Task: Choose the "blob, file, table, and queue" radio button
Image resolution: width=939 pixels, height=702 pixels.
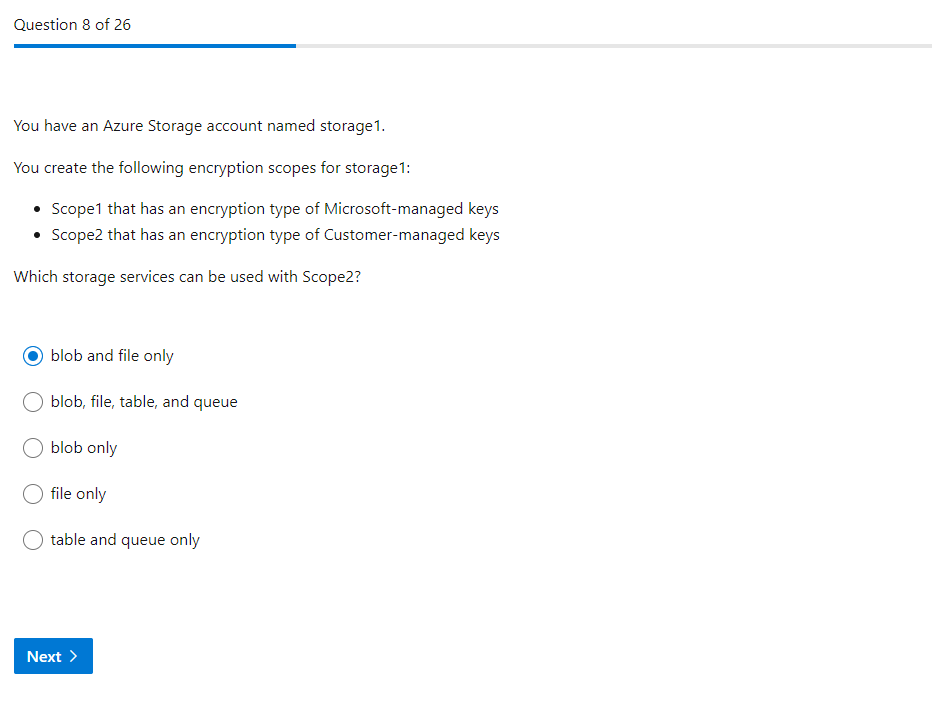Action: coord(33,402)
